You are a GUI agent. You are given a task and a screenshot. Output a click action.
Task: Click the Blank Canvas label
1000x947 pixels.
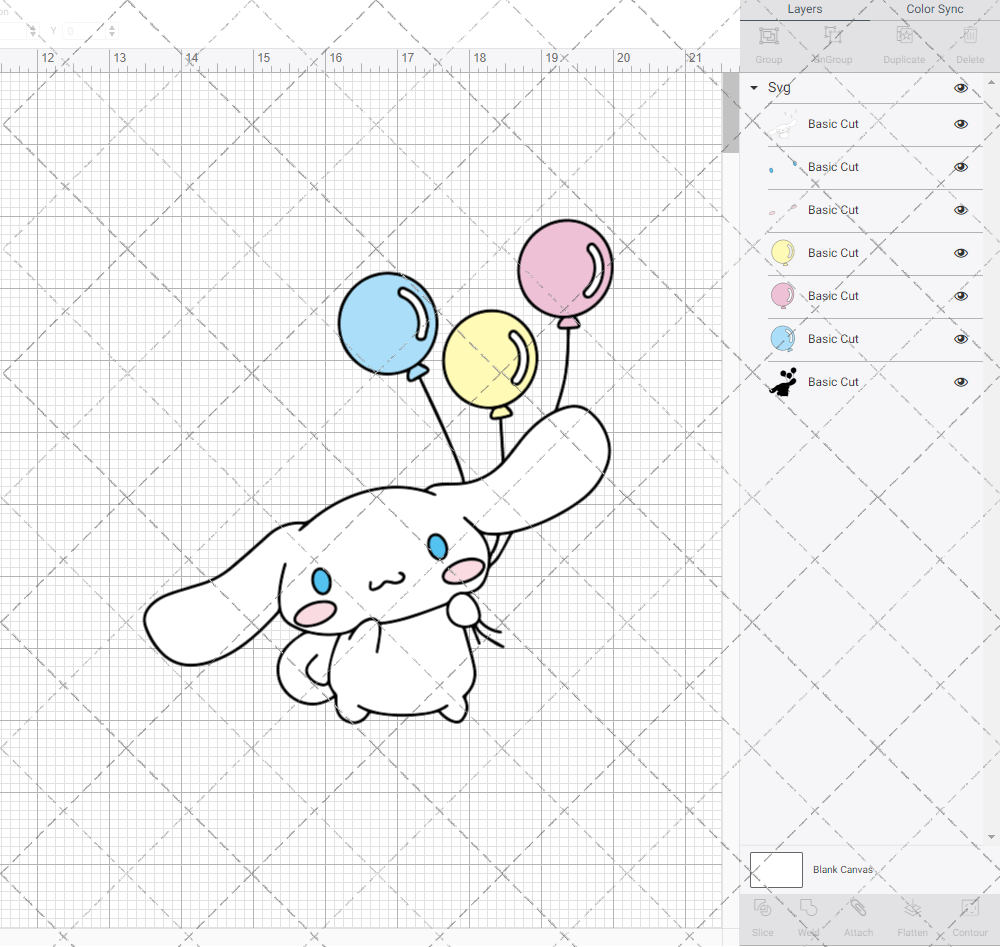(x=842, y=870)
